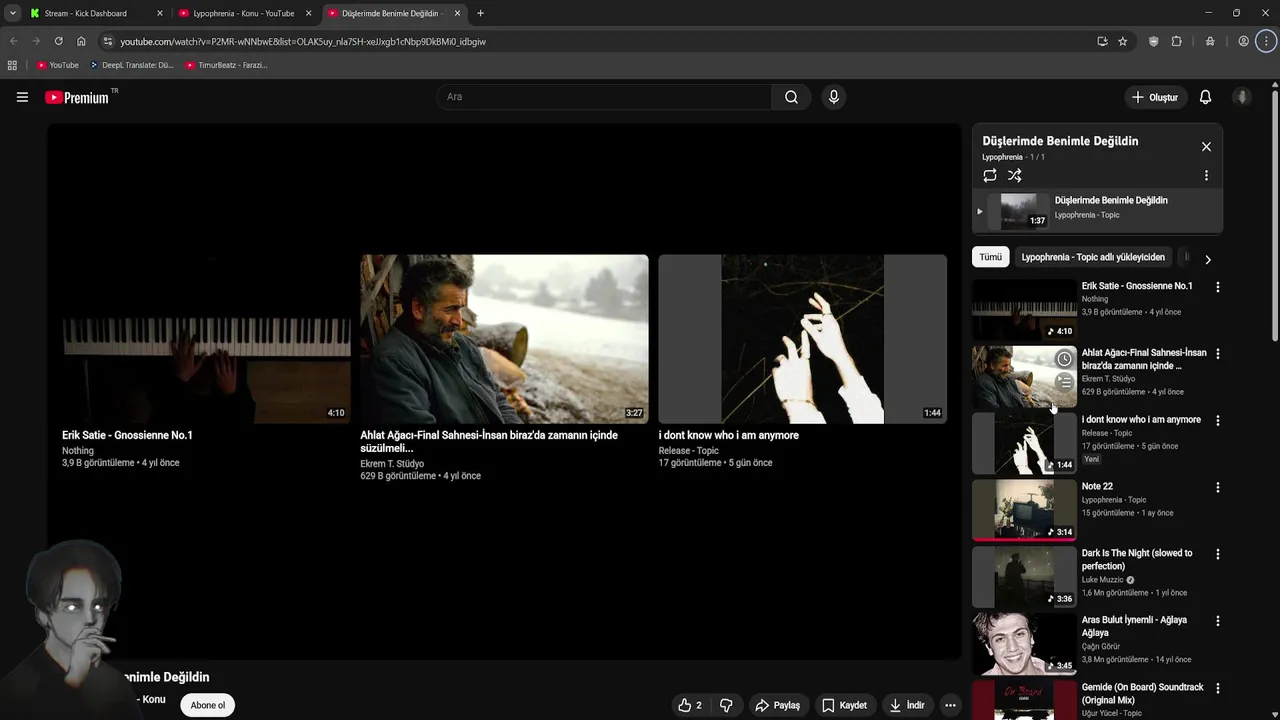Image resolution: width=1280 pixels, height=720 pixels.
Task: Open Ekrem T. Stüdyo channel under end-screen video
Action: [392, 464]
